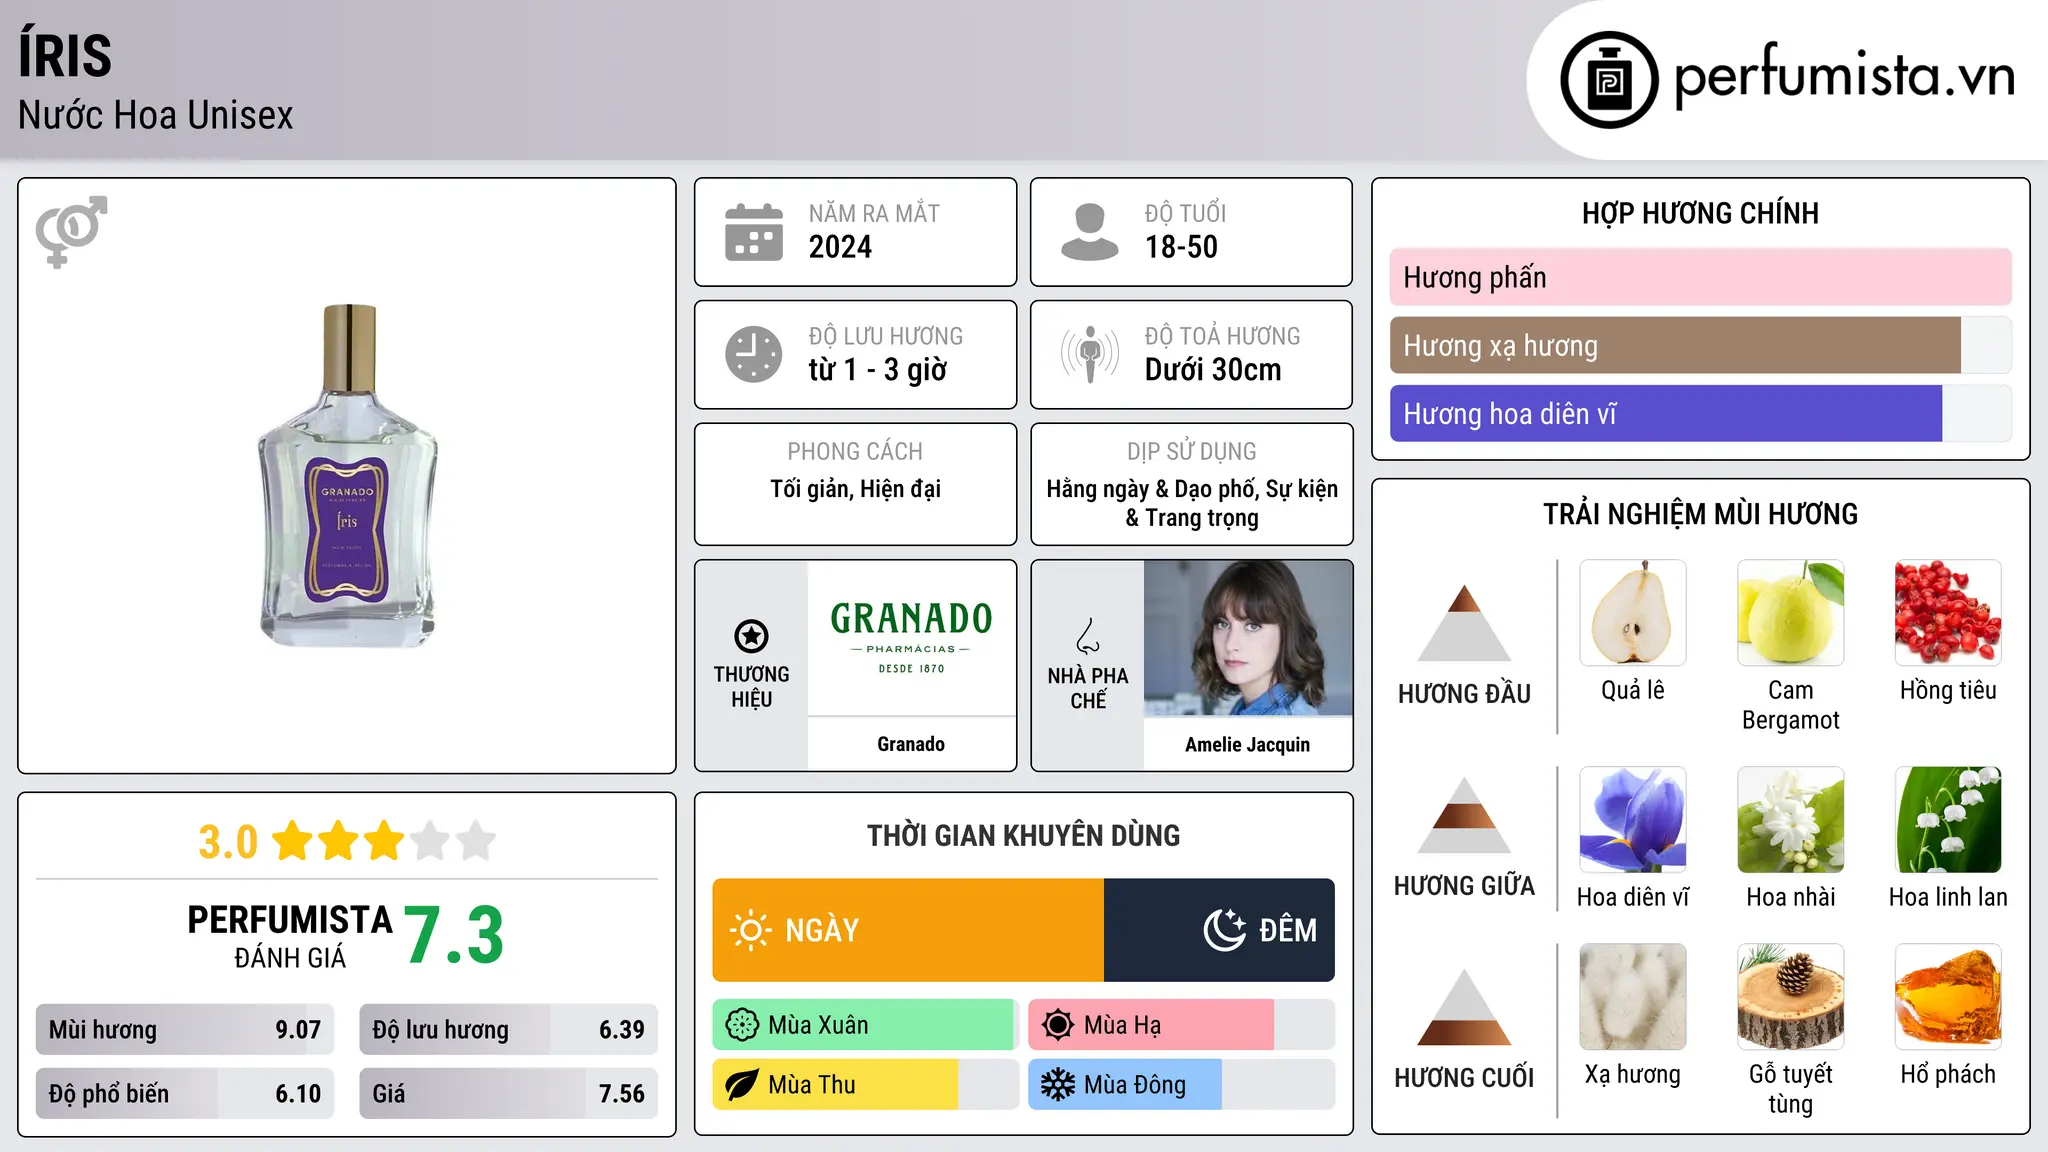Click the Phong cách label
Viewport: 2048px width, 1152px height.
855,452
